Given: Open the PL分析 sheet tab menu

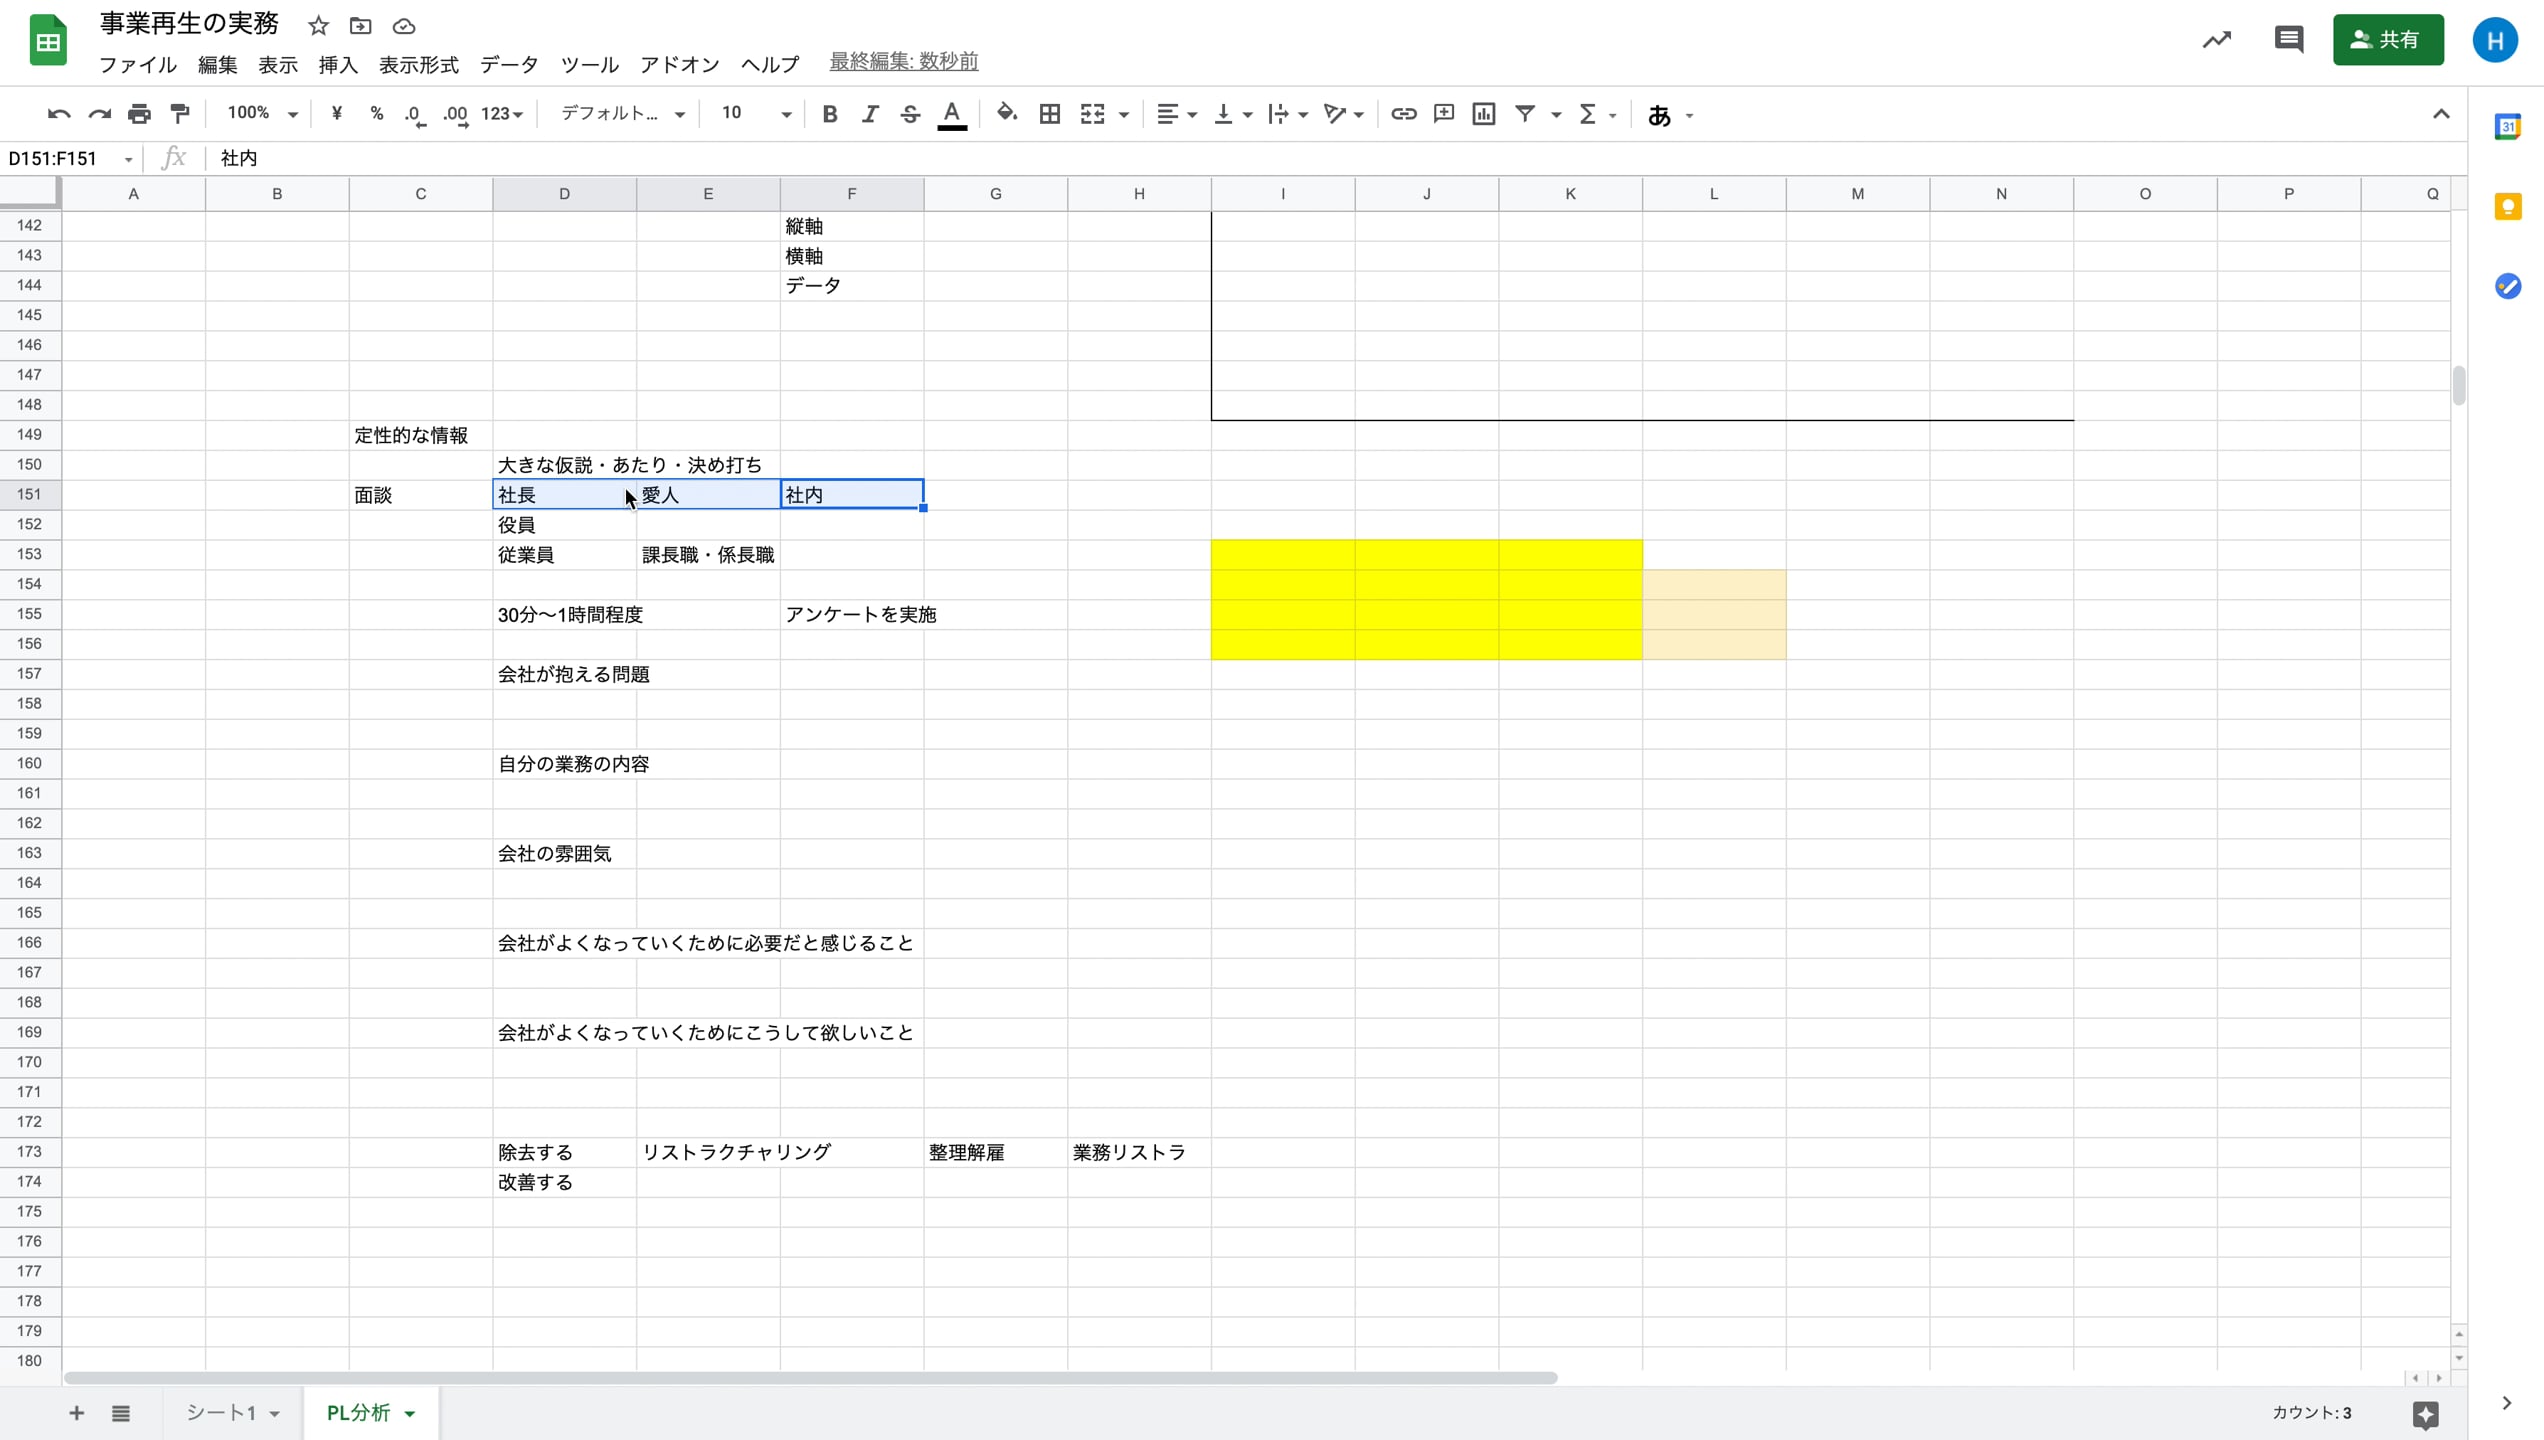Looking at the screenshot, I should pyautogui.click(x=409, y=1413).
